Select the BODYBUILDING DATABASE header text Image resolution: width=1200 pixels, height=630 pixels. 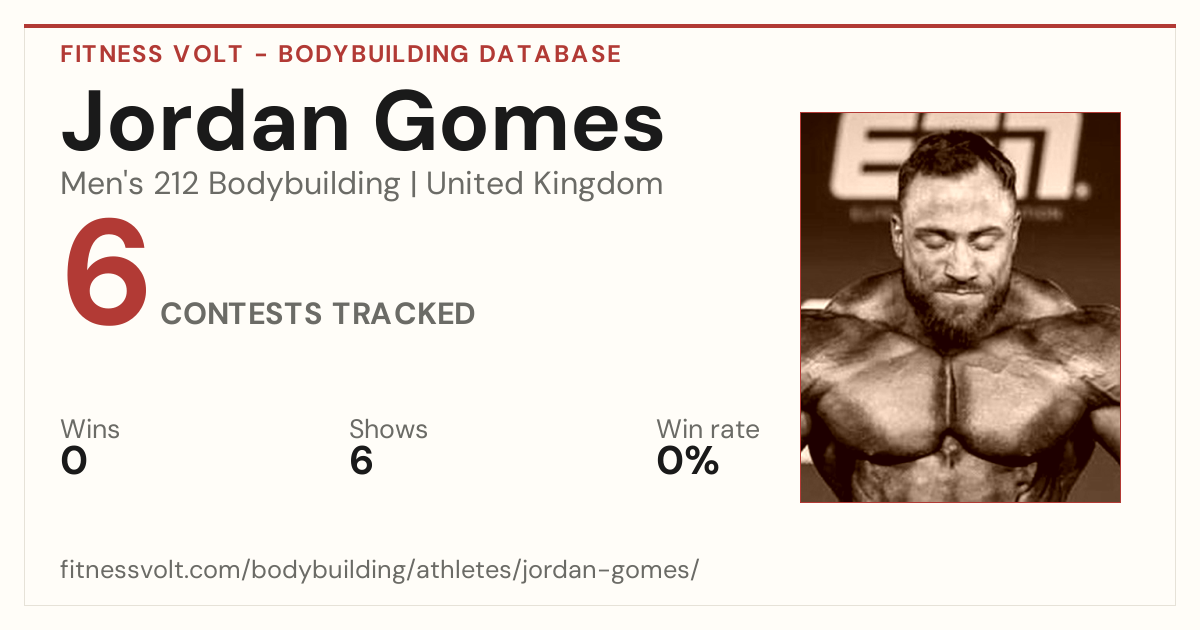point(450,54)
